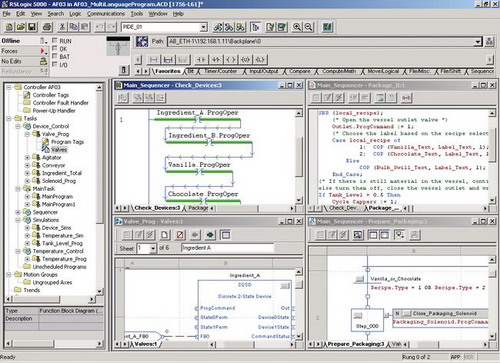Open the PIDE_01 search combo box
This screenshot has width=500, height=363.
(x=203, y=27)
